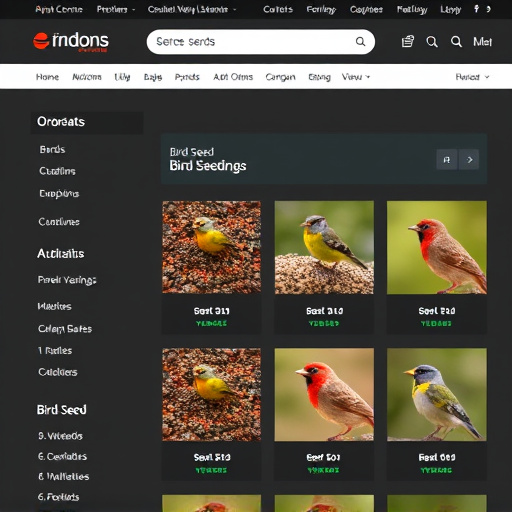Expand the Paried dropdown at right

tap(472, 77)
